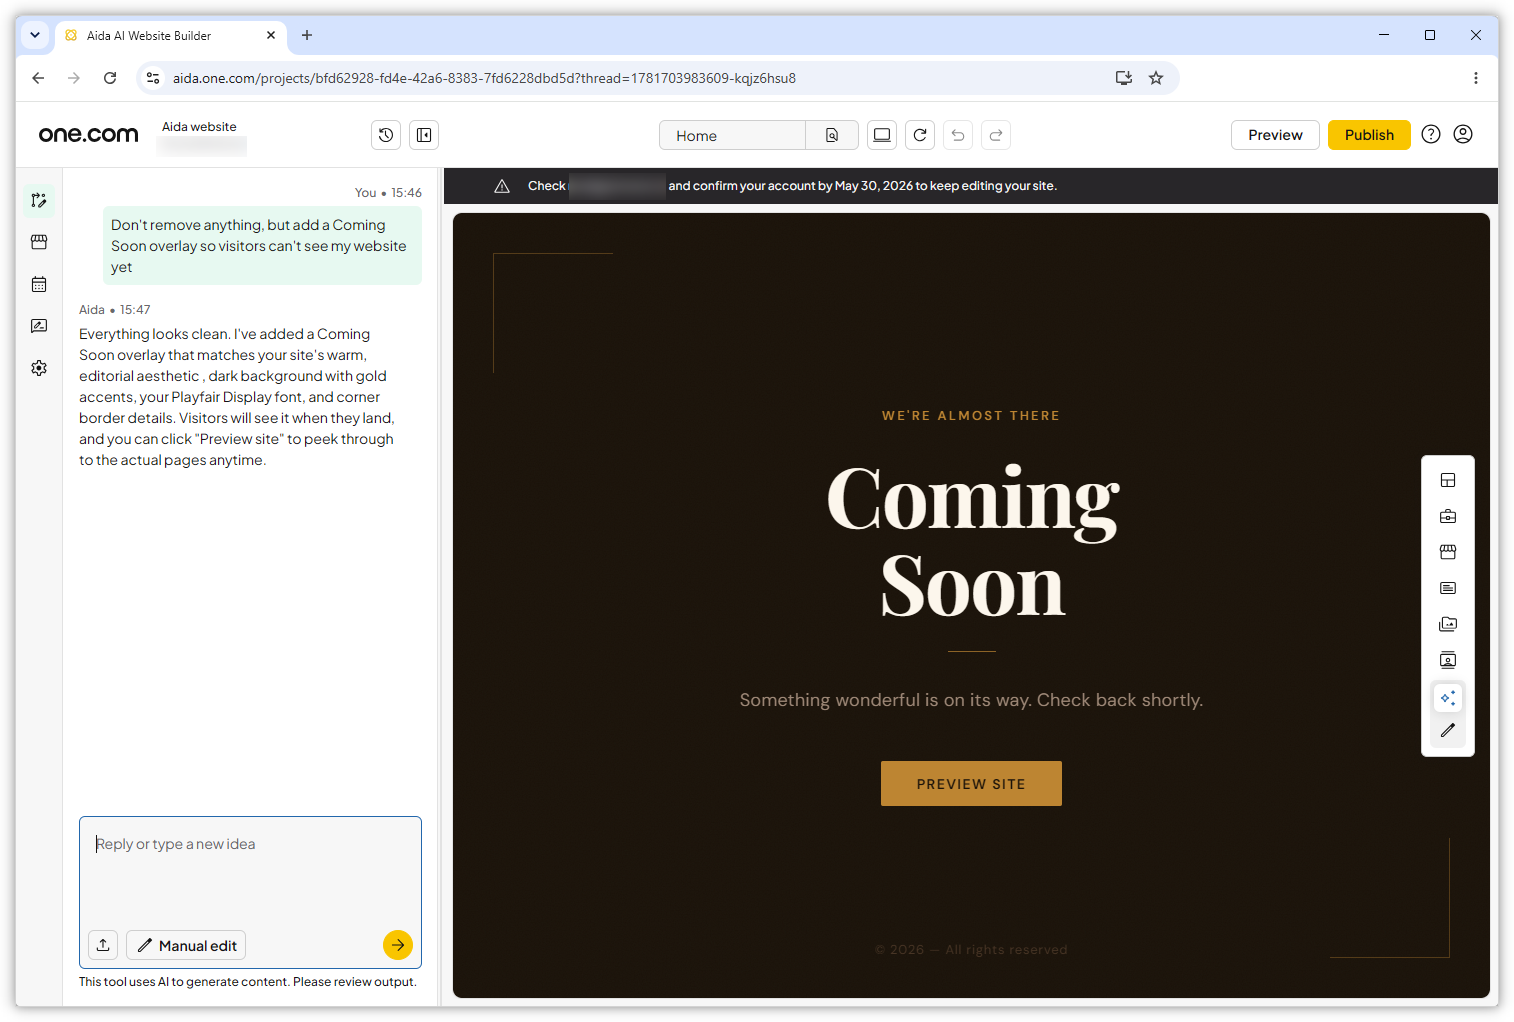Close the Aida AI Website Builder tab
Viewport: 1514px width, 1022px height.
click(x=271, y=35)
